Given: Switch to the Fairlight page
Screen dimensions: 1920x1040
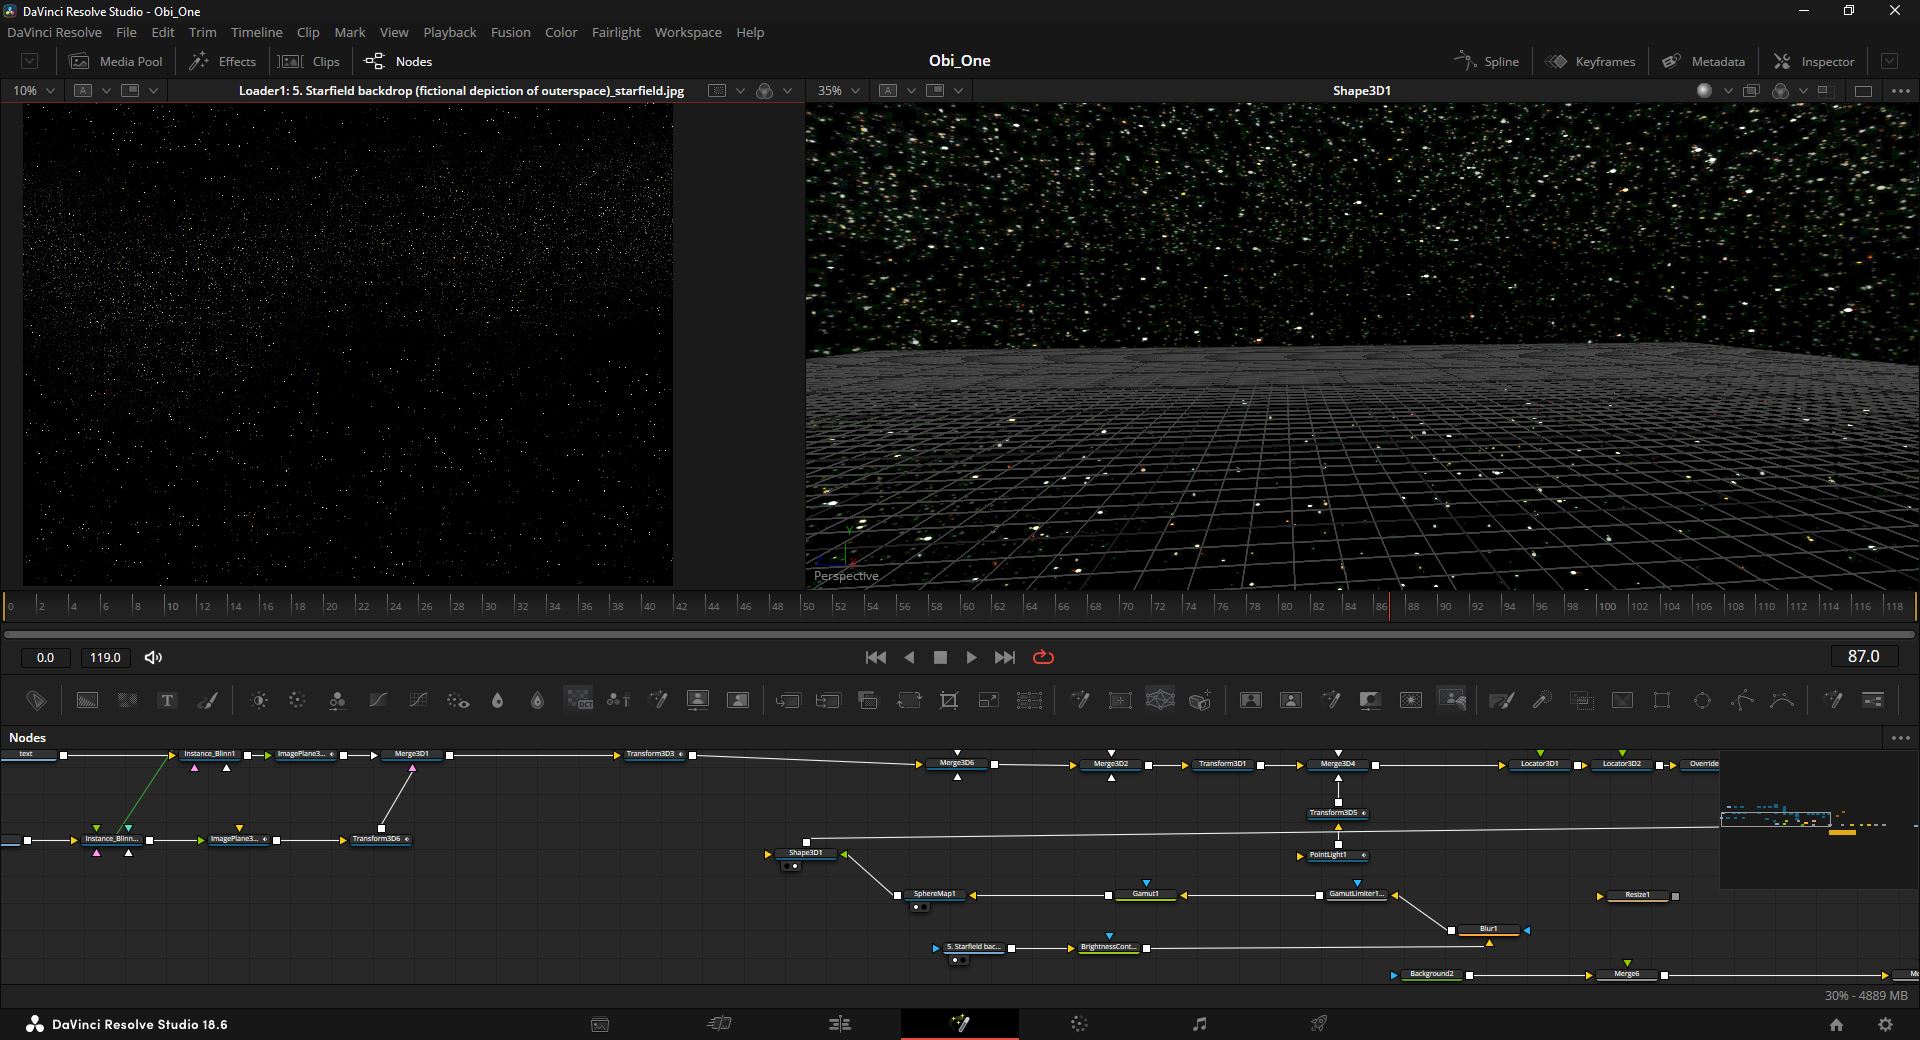Looking at the screenshot, I should pyautogui.click(x=1200, y=1023).
